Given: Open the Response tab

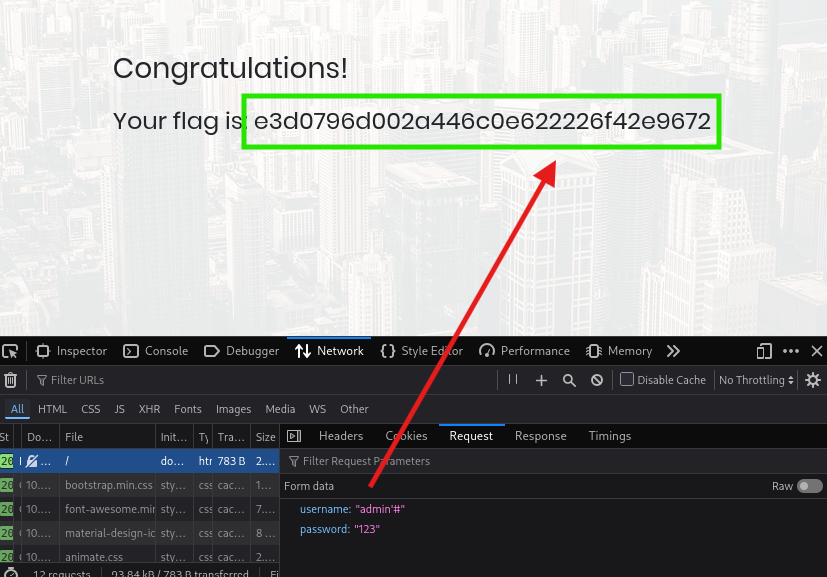Looking at the screenshot, I should pos(540,436).
